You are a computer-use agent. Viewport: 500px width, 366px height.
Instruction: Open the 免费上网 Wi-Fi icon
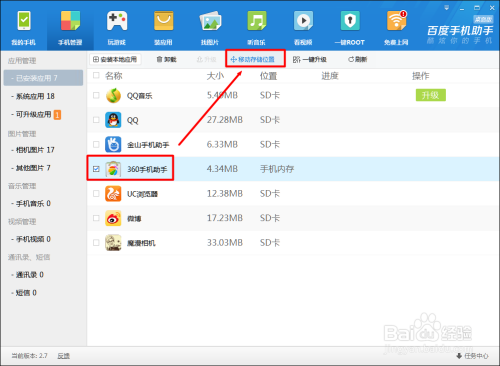[396, 21]
